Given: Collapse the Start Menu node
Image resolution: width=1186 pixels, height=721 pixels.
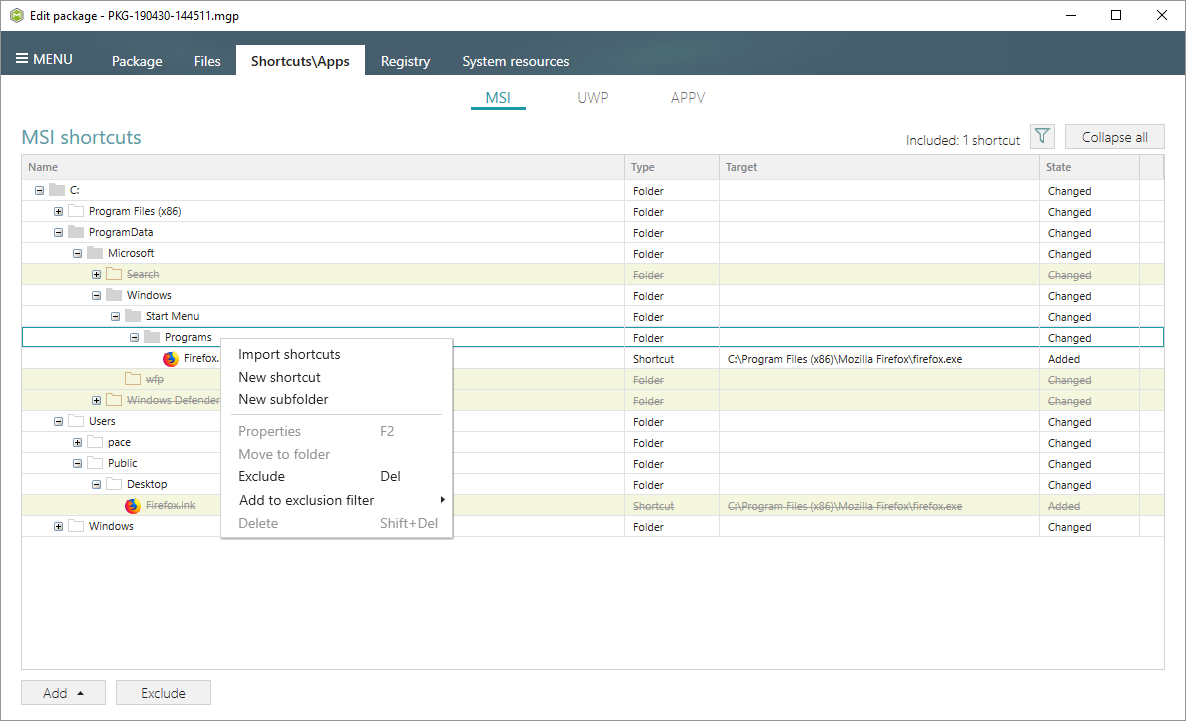Looking at the screenshot, I should [x=115, y=317].
